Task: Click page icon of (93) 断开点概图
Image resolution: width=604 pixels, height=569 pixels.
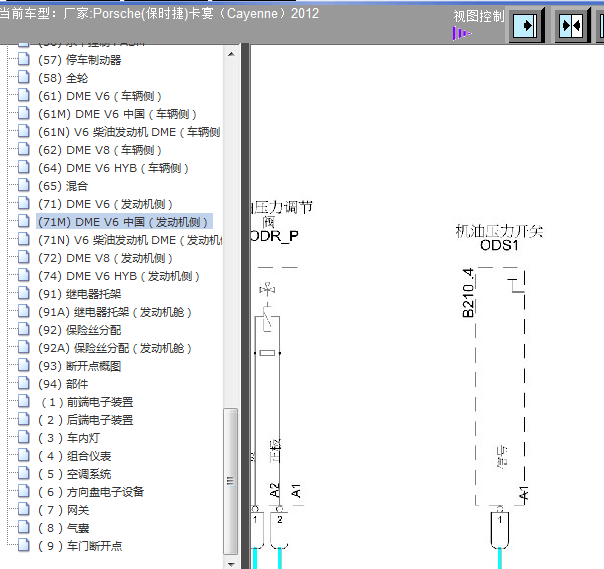Action: [23, 365]
